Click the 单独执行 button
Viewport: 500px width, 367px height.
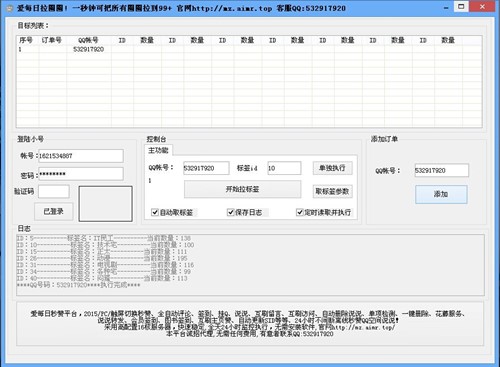tap(332, 168)
